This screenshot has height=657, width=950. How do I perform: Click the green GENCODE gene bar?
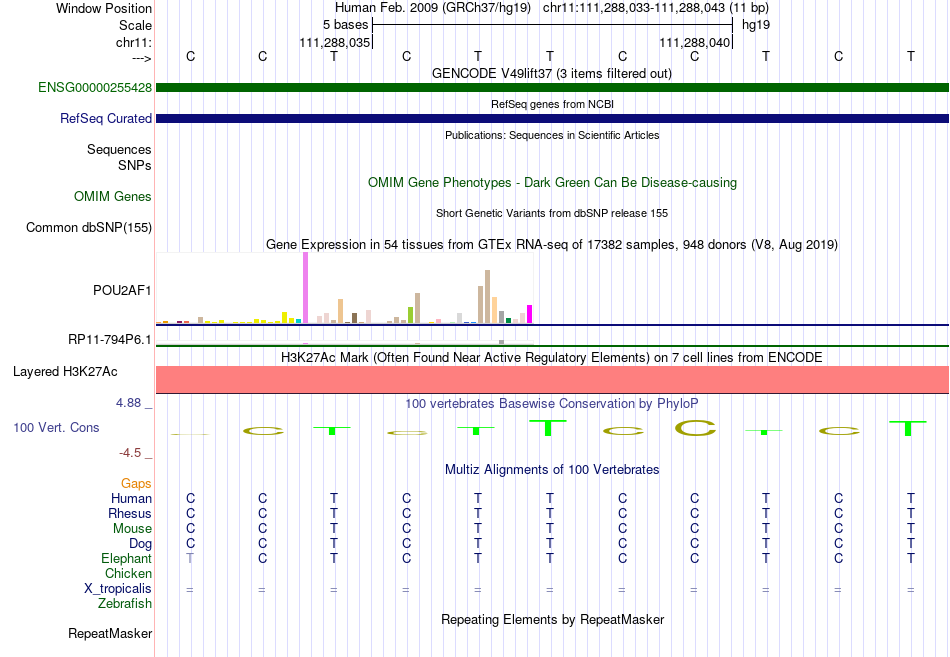point(552,87)
